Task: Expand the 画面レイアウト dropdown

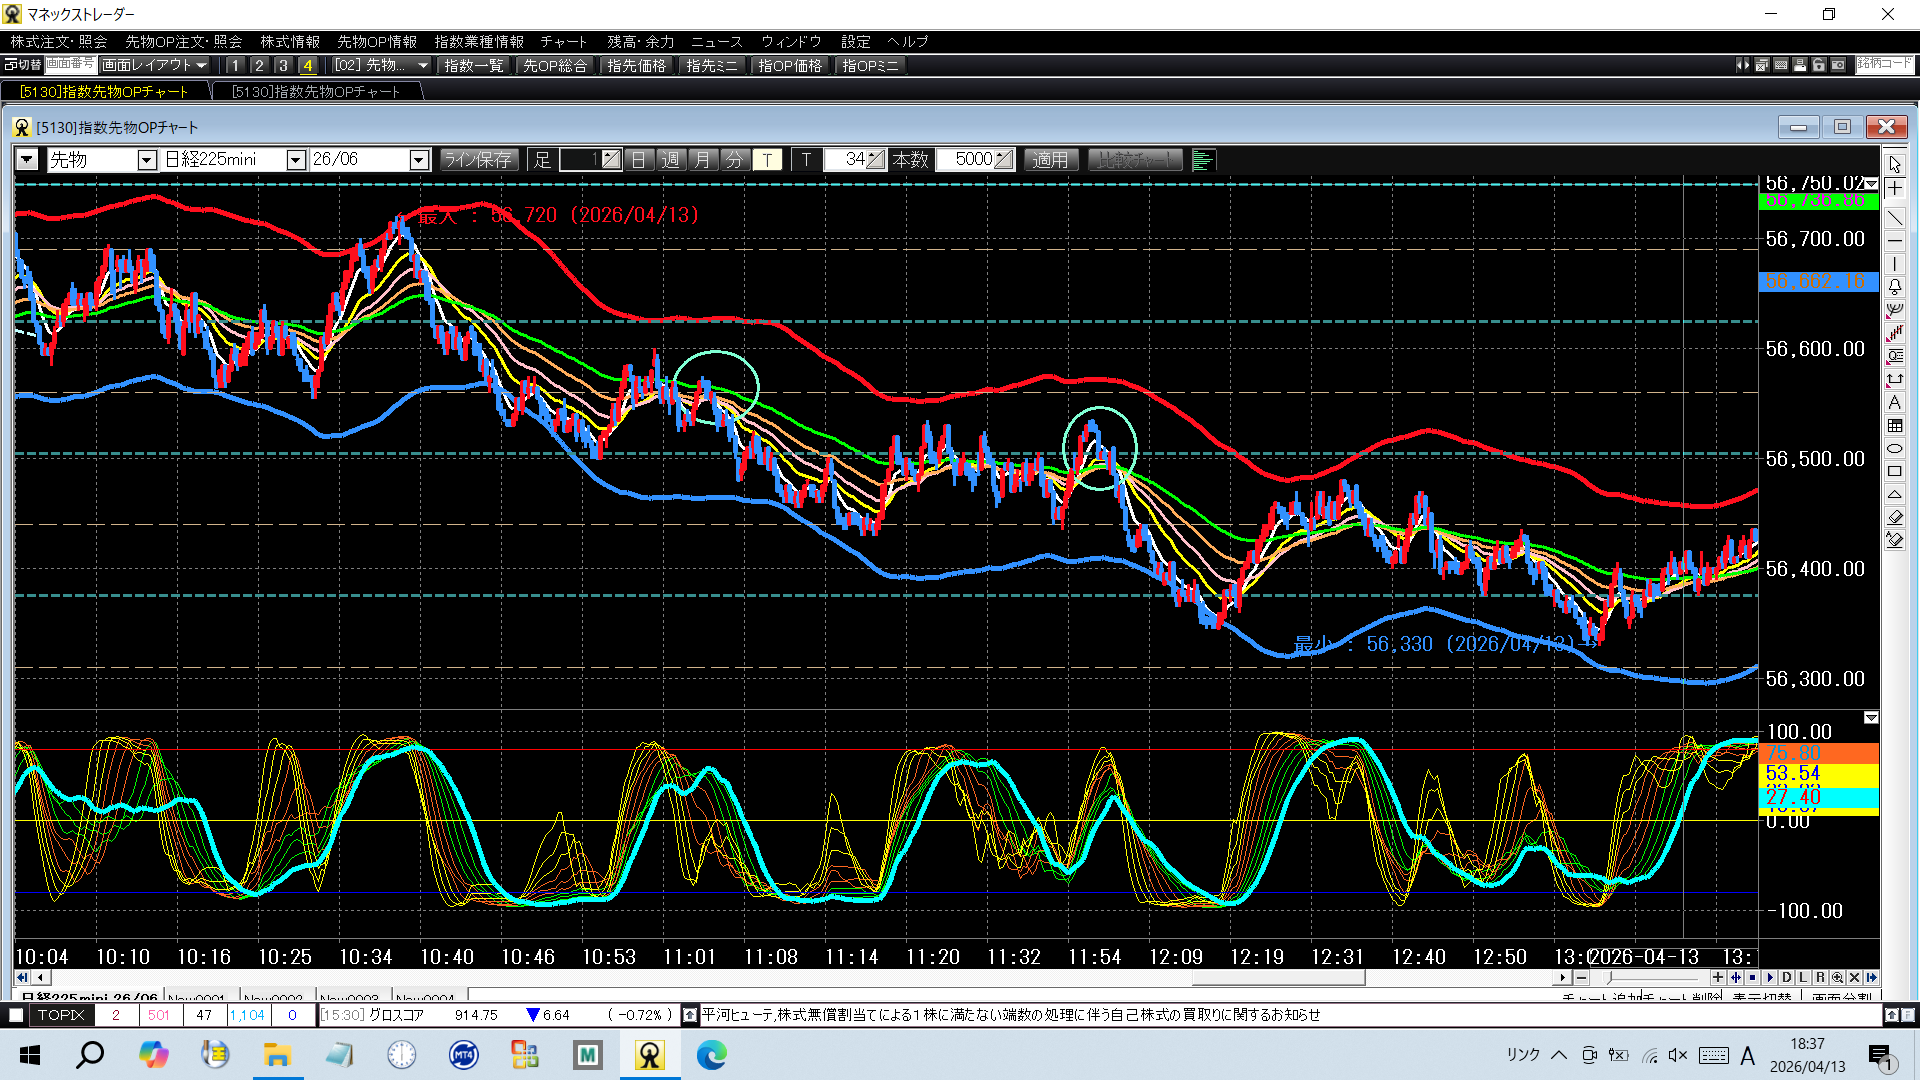Action: point(155,65)
